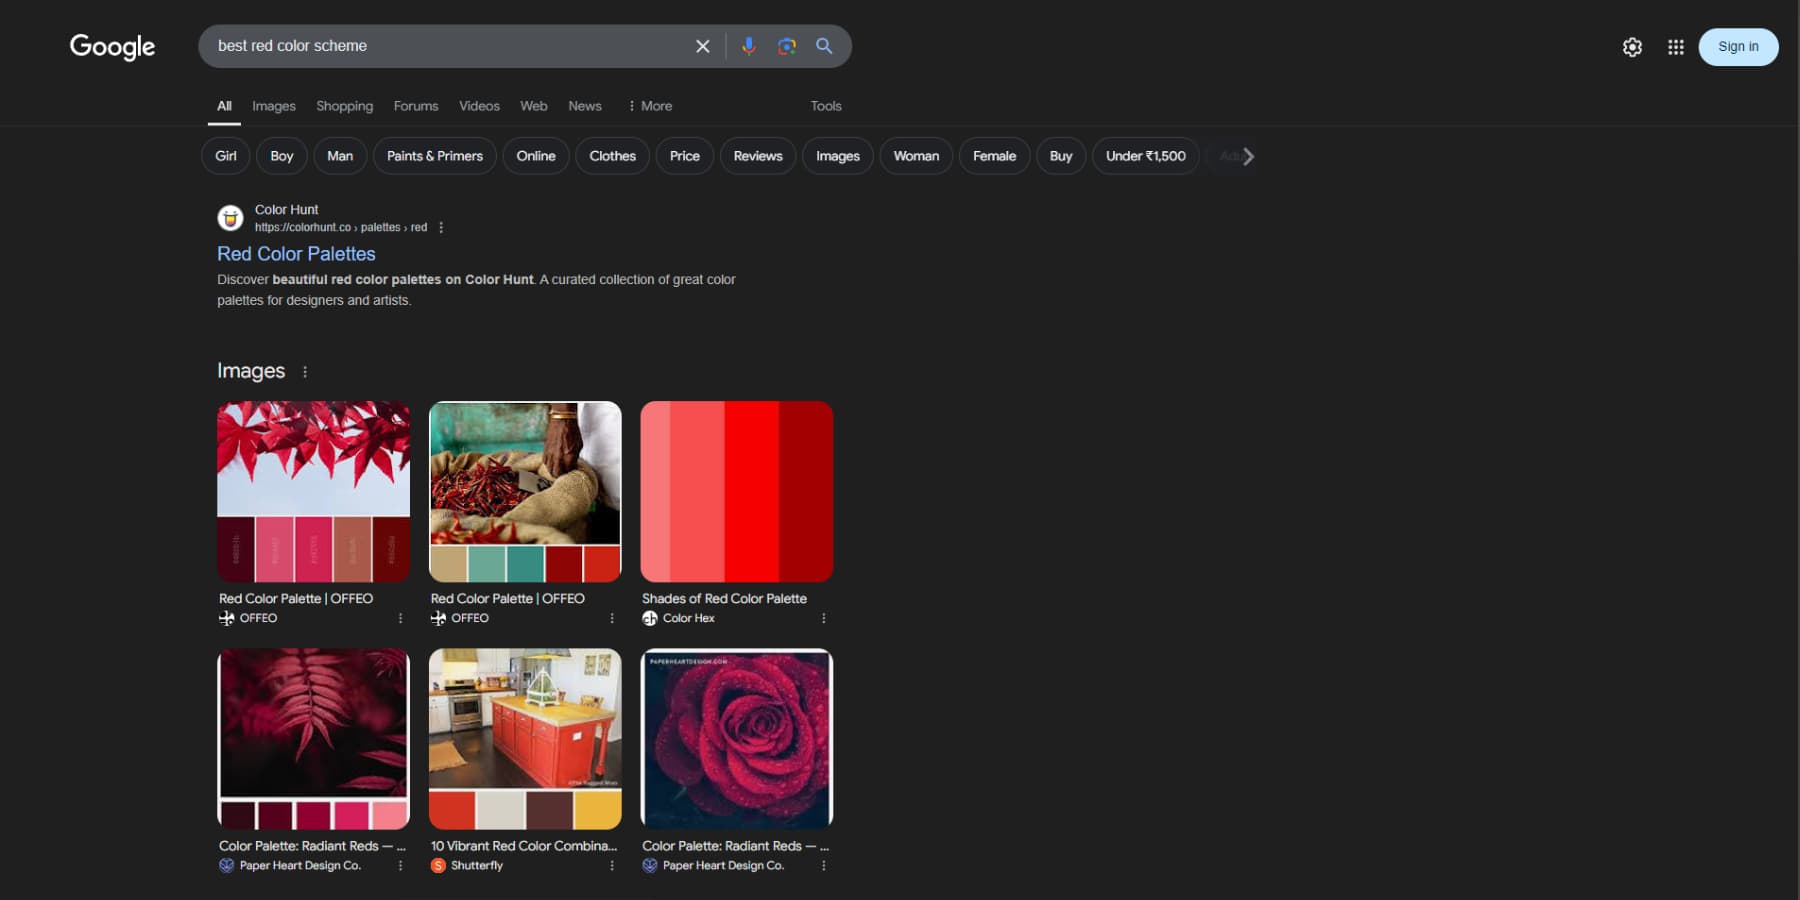Expand the More search categories menu
Screen dimensions: 1800x900
[x=650, y=105]
